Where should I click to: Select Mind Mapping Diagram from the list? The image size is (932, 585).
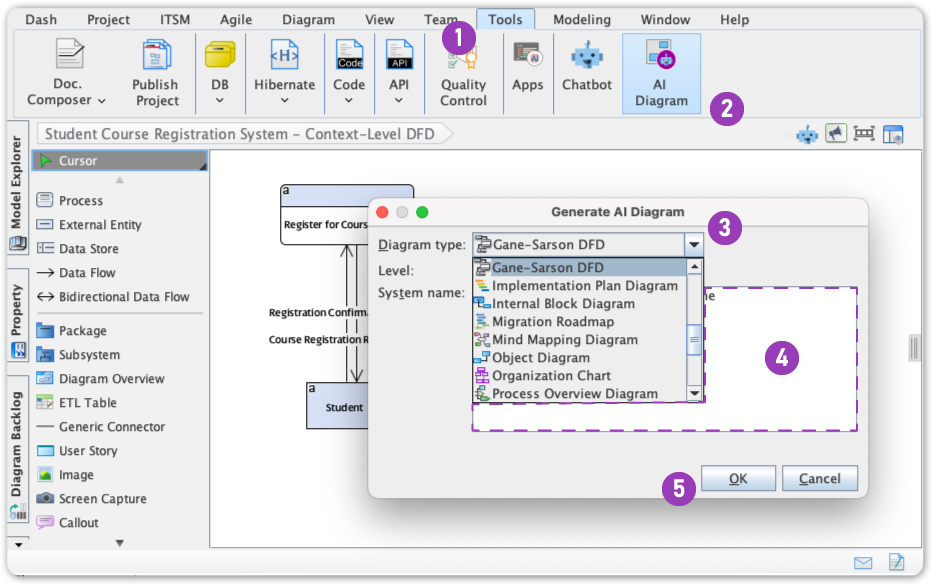564,339
